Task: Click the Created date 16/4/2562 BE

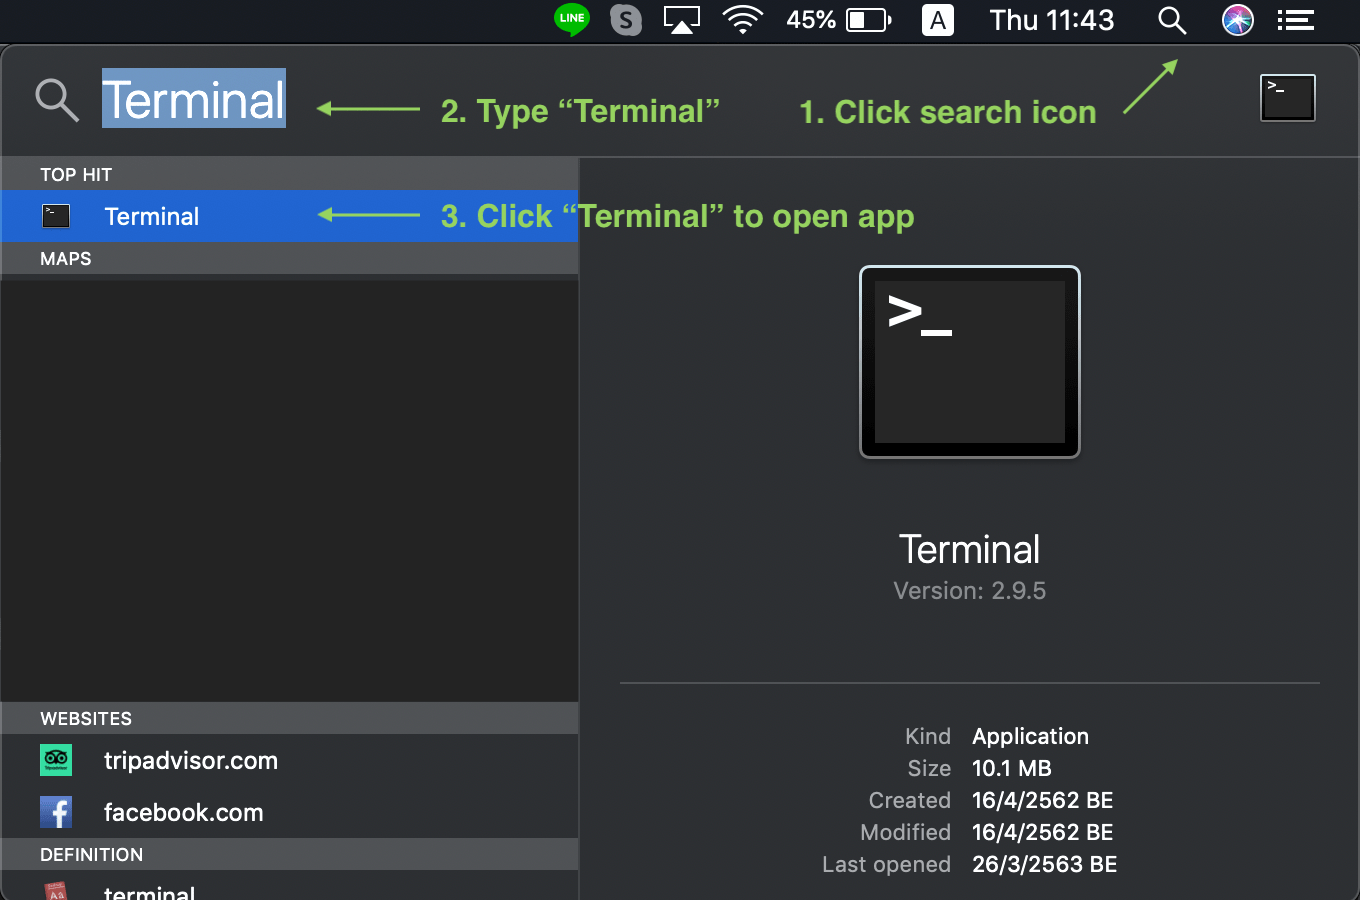Action: coord(1043,800)
